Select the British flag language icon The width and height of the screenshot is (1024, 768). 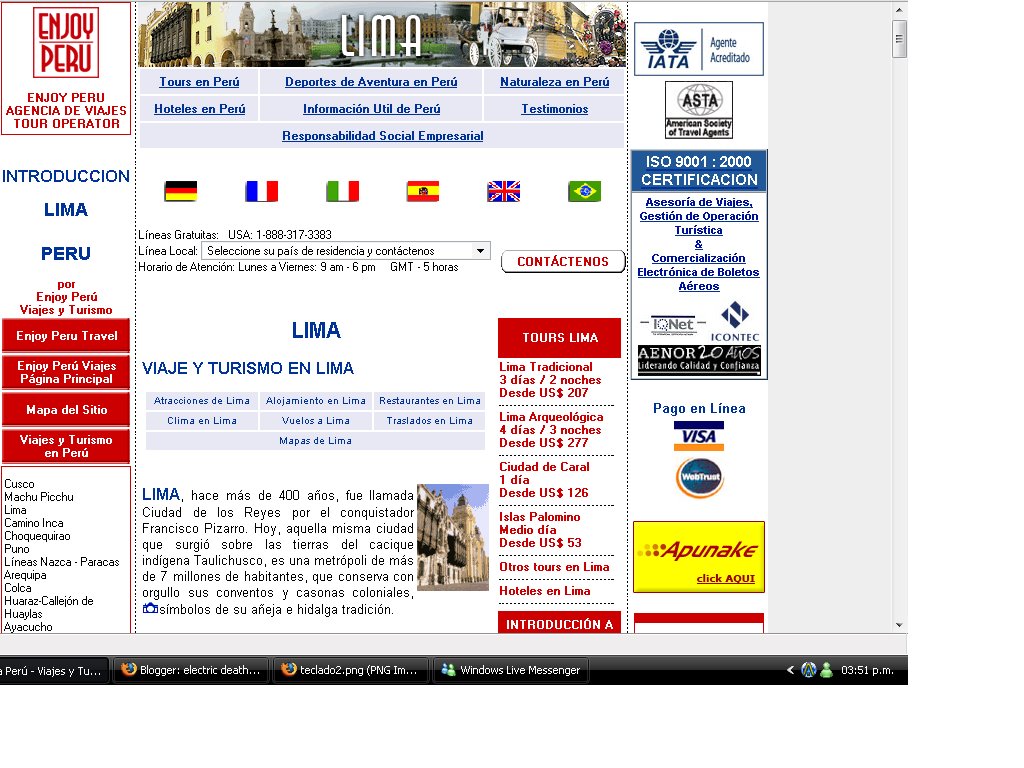pos(504,191)
